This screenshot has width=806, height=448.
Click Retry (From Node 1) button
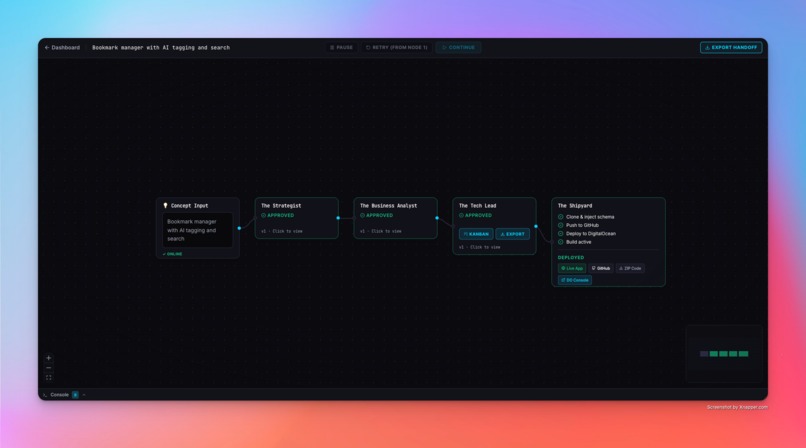(396, 47)
